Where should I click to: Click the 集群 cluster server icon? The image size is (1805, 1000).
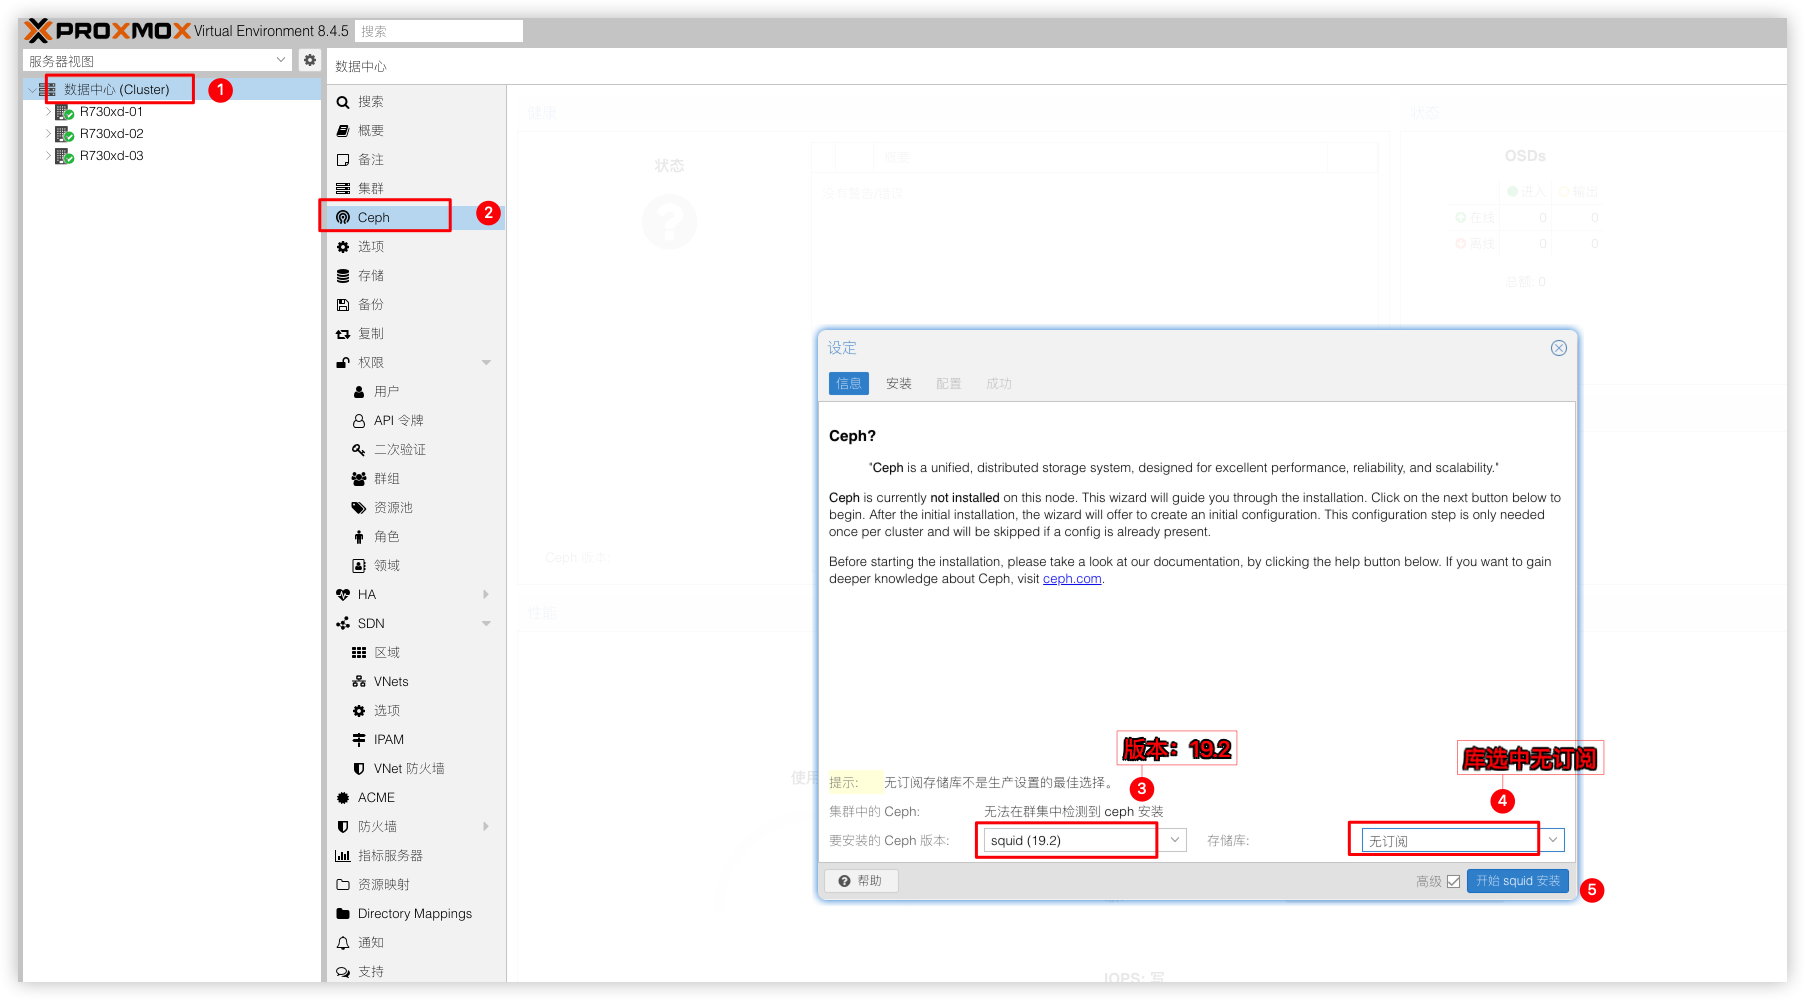click(x=343, y=189)
